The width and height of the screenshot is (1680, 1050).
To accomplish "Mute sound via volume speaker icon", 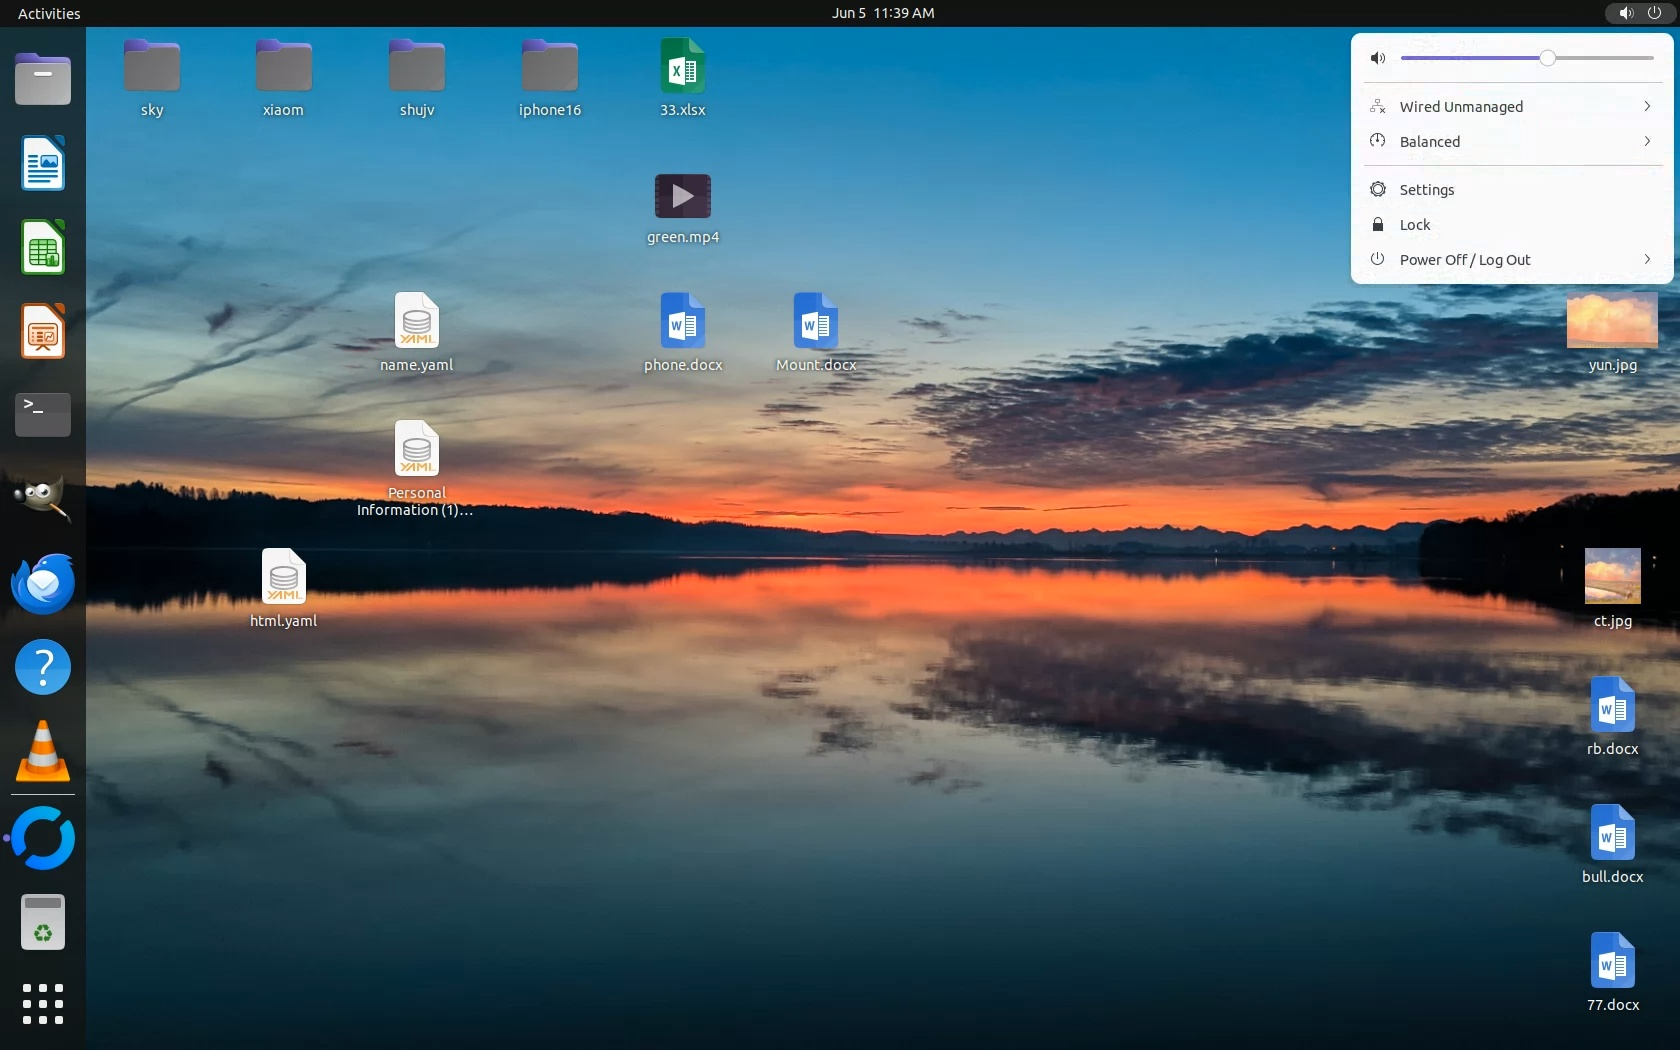I will 1378,58.
